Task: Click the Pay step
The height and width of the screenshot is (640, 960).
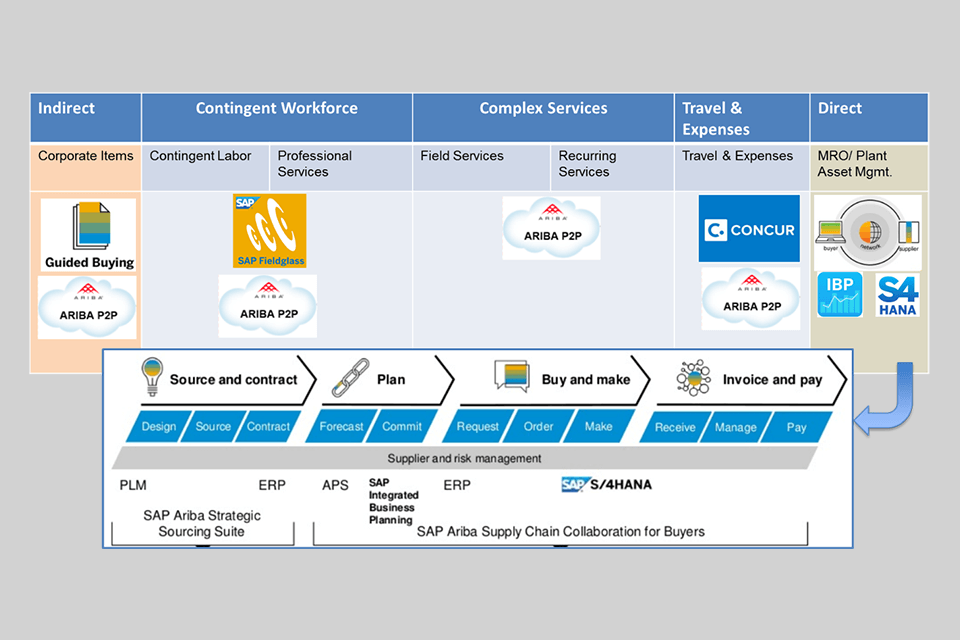Action: point(796,427)
